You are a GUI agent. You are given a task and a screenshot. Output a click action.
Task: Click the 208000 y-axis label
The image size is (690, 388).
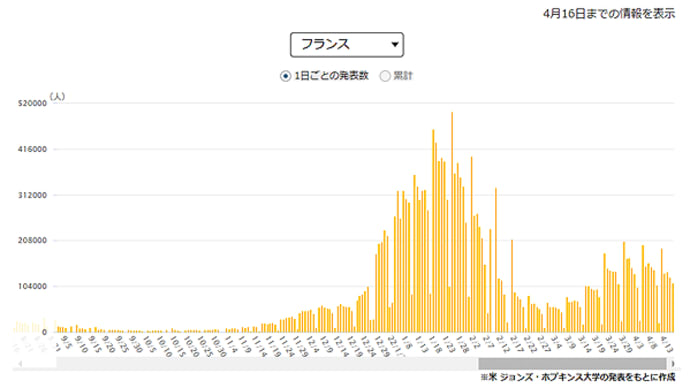click(x=32, y=241)
